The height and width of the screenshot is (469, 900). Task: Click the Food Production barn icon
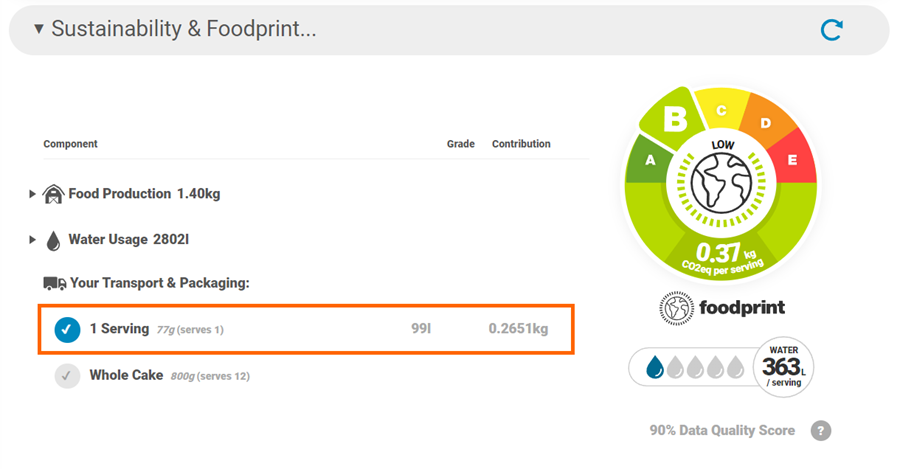point(53,194)
